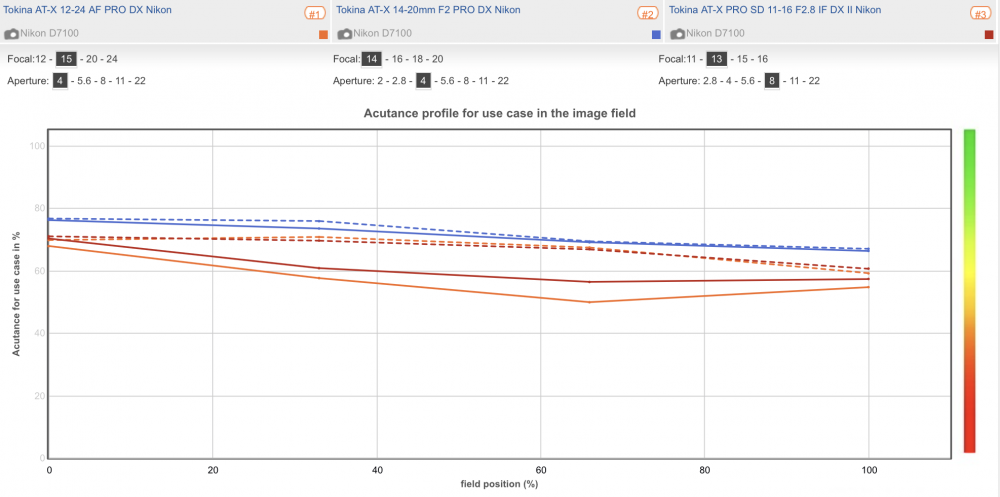Image resolution: width=1000 pixels, height=497 pixels.
Task: Select aperture 4 for the Tokina 14-20mm lens
Action: (x=422, y=81)
